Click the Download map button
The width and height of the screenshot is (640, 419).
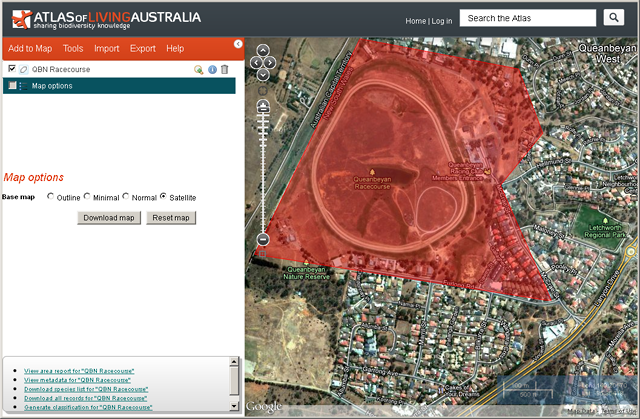tap(109, 218)
